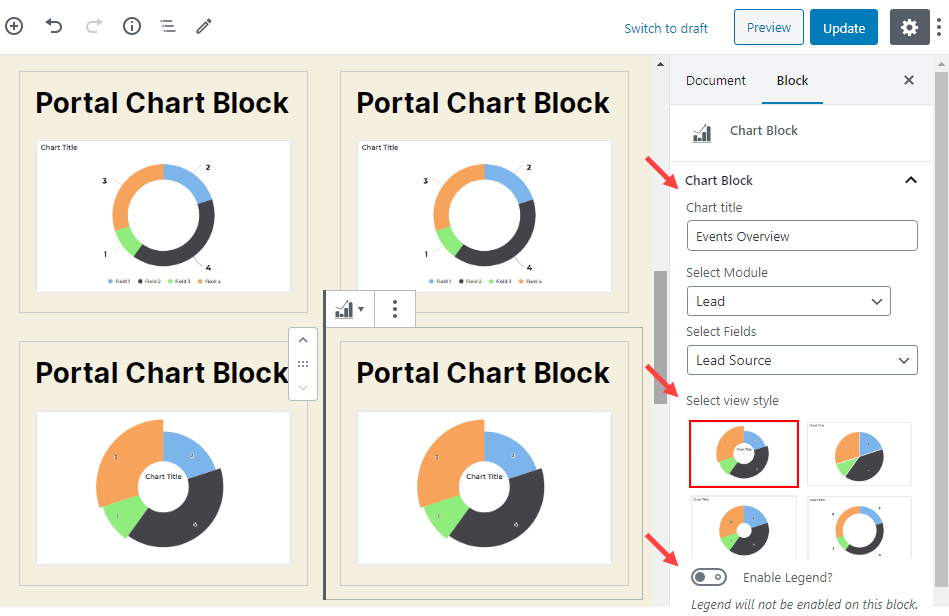Open the Lead Source fields dropdown
The height and width of the screenshot is (616, 949).
(801, 360)
